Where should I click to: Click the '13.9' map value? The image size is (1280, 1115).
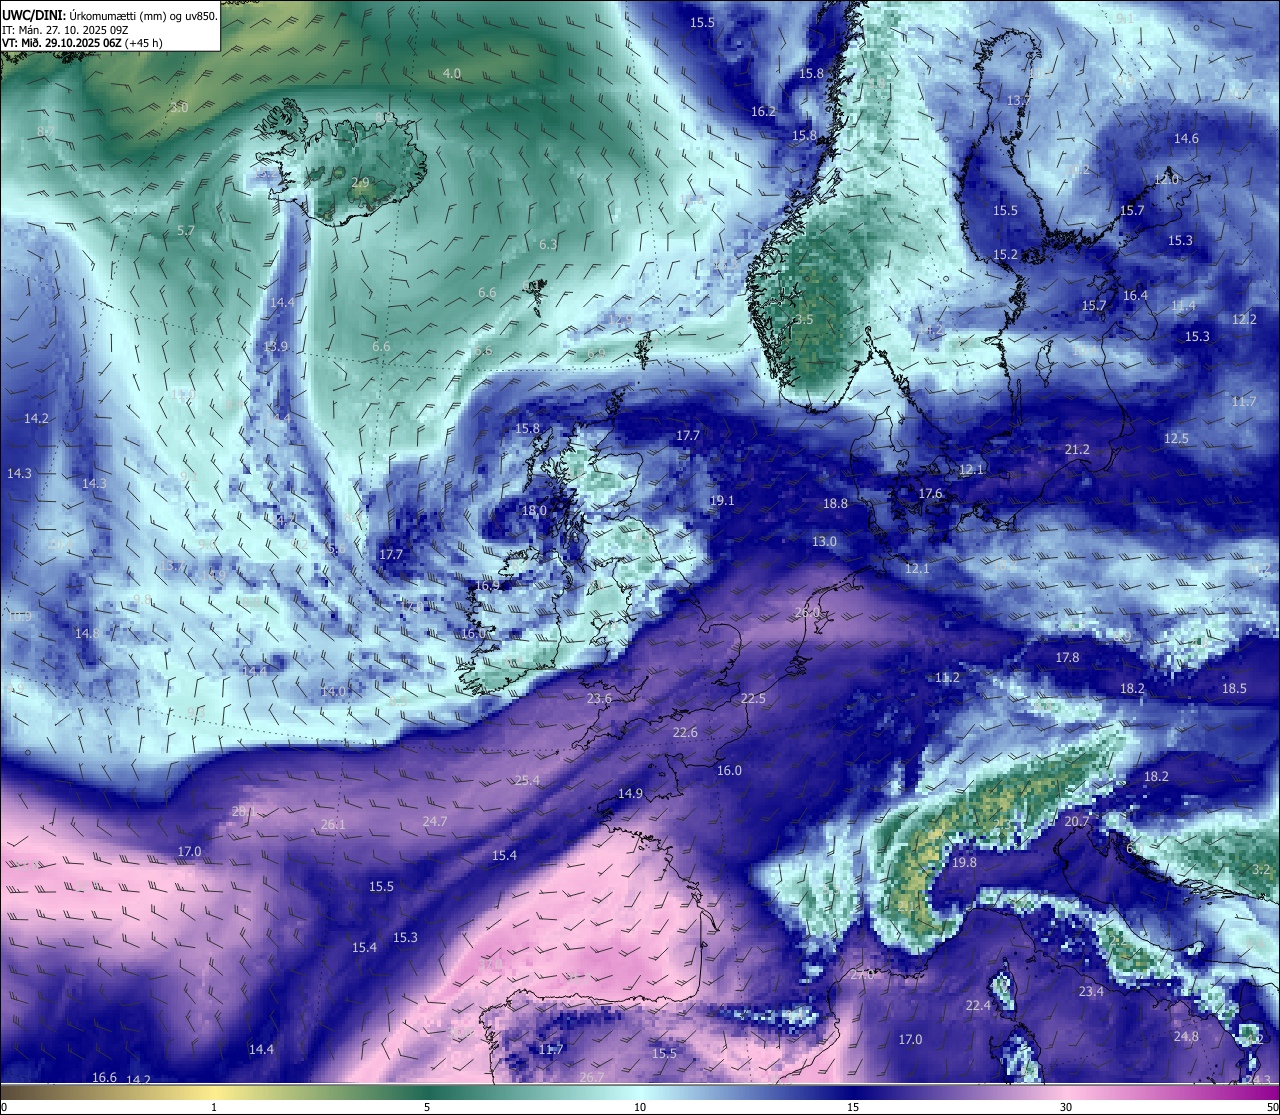tap(275, 347)
